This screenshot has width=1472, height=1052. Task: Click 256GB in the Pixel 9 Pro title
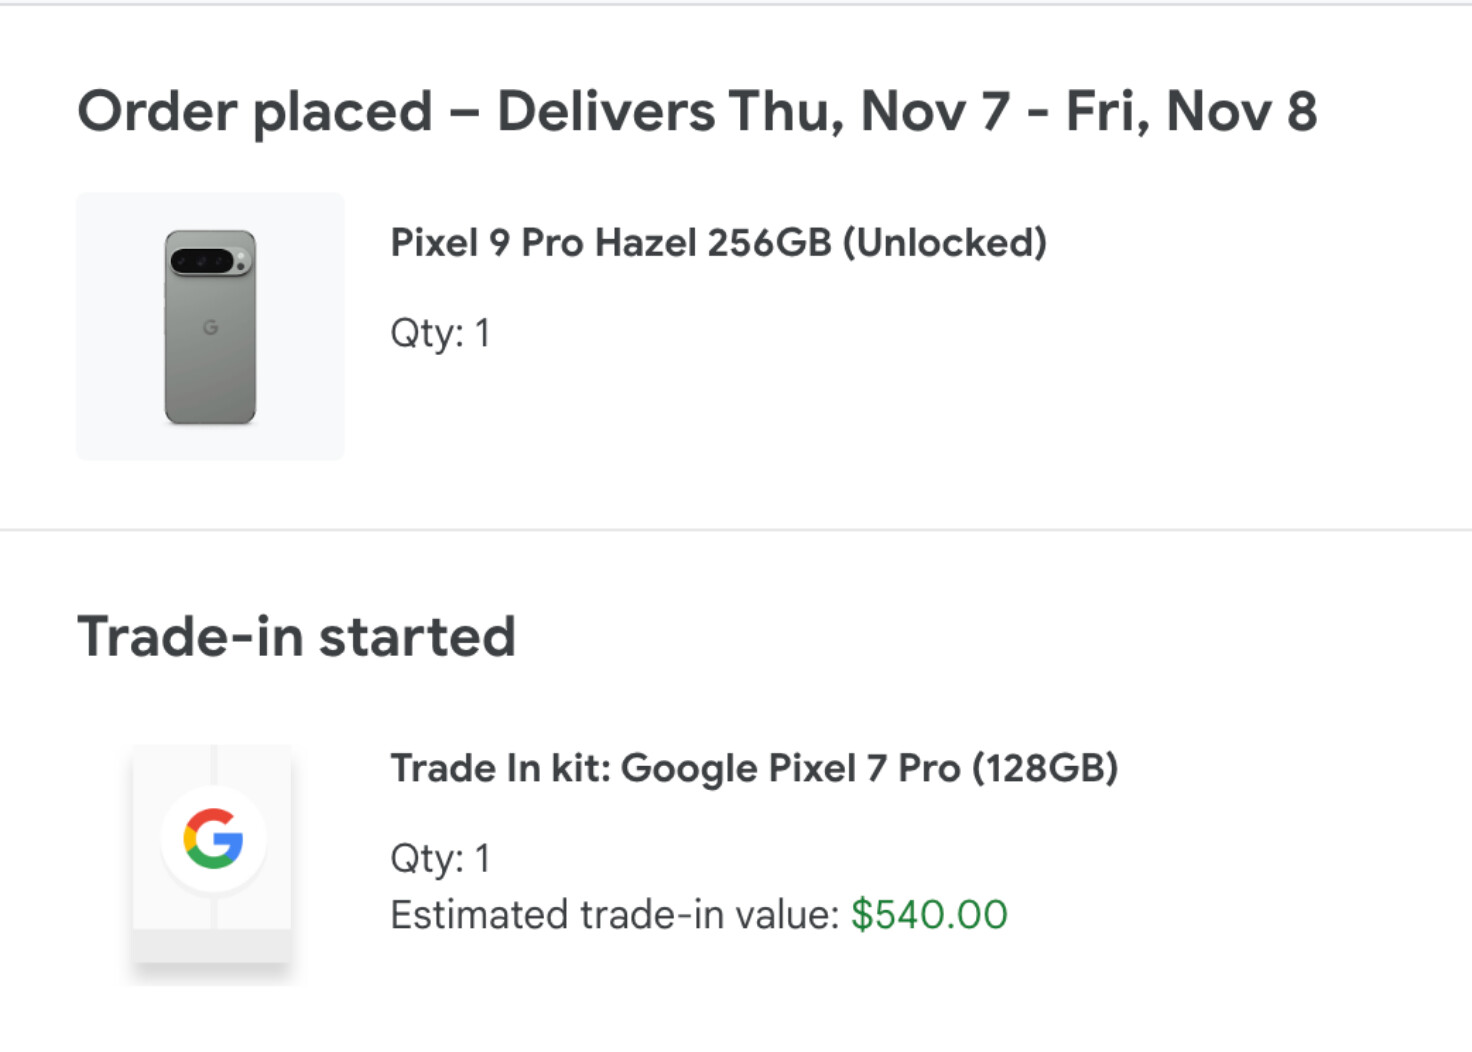coord(768,243)
